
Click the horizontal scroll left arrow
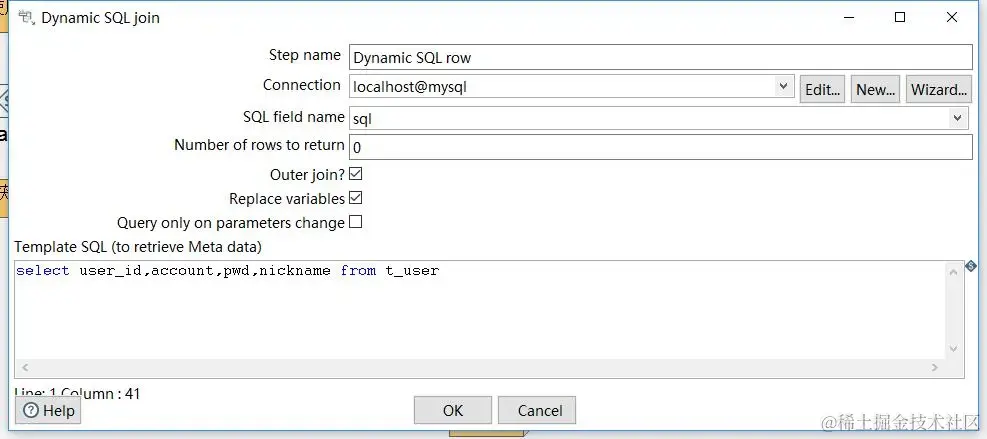[25, 367]
